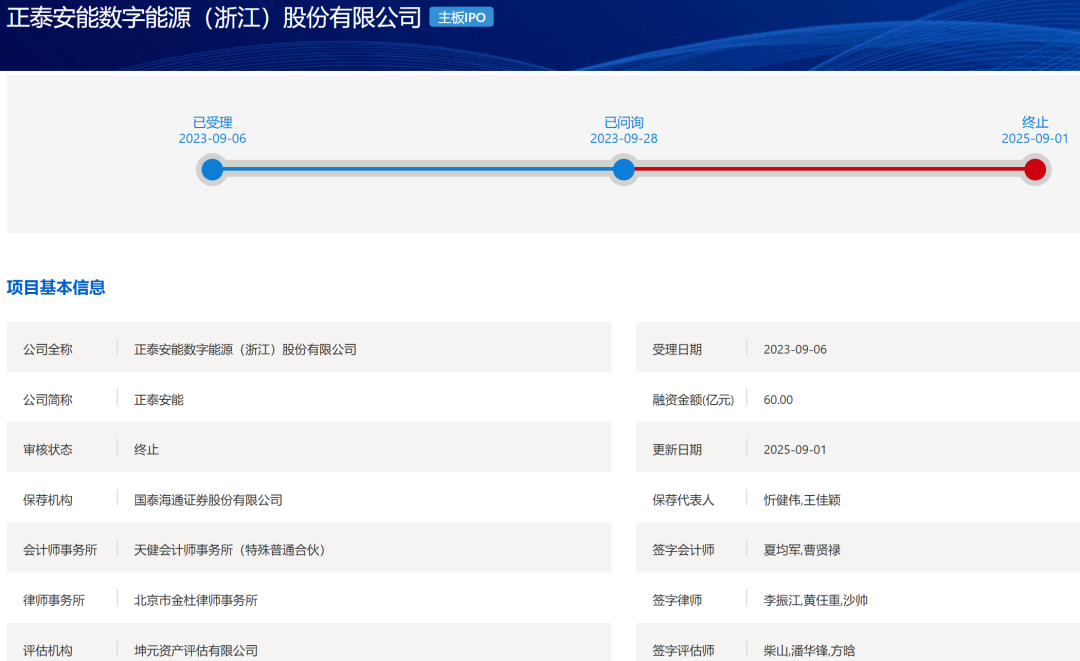
Task: Click 坤元资产评估有限公司 value
Action: (196, 650)
